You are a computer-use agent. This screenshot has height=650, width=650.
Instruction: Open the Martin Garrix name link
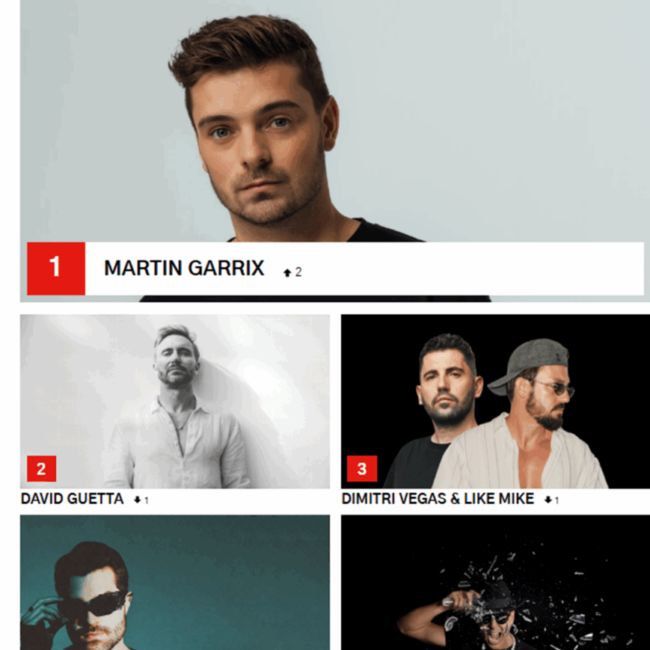[x=184, y=268]
